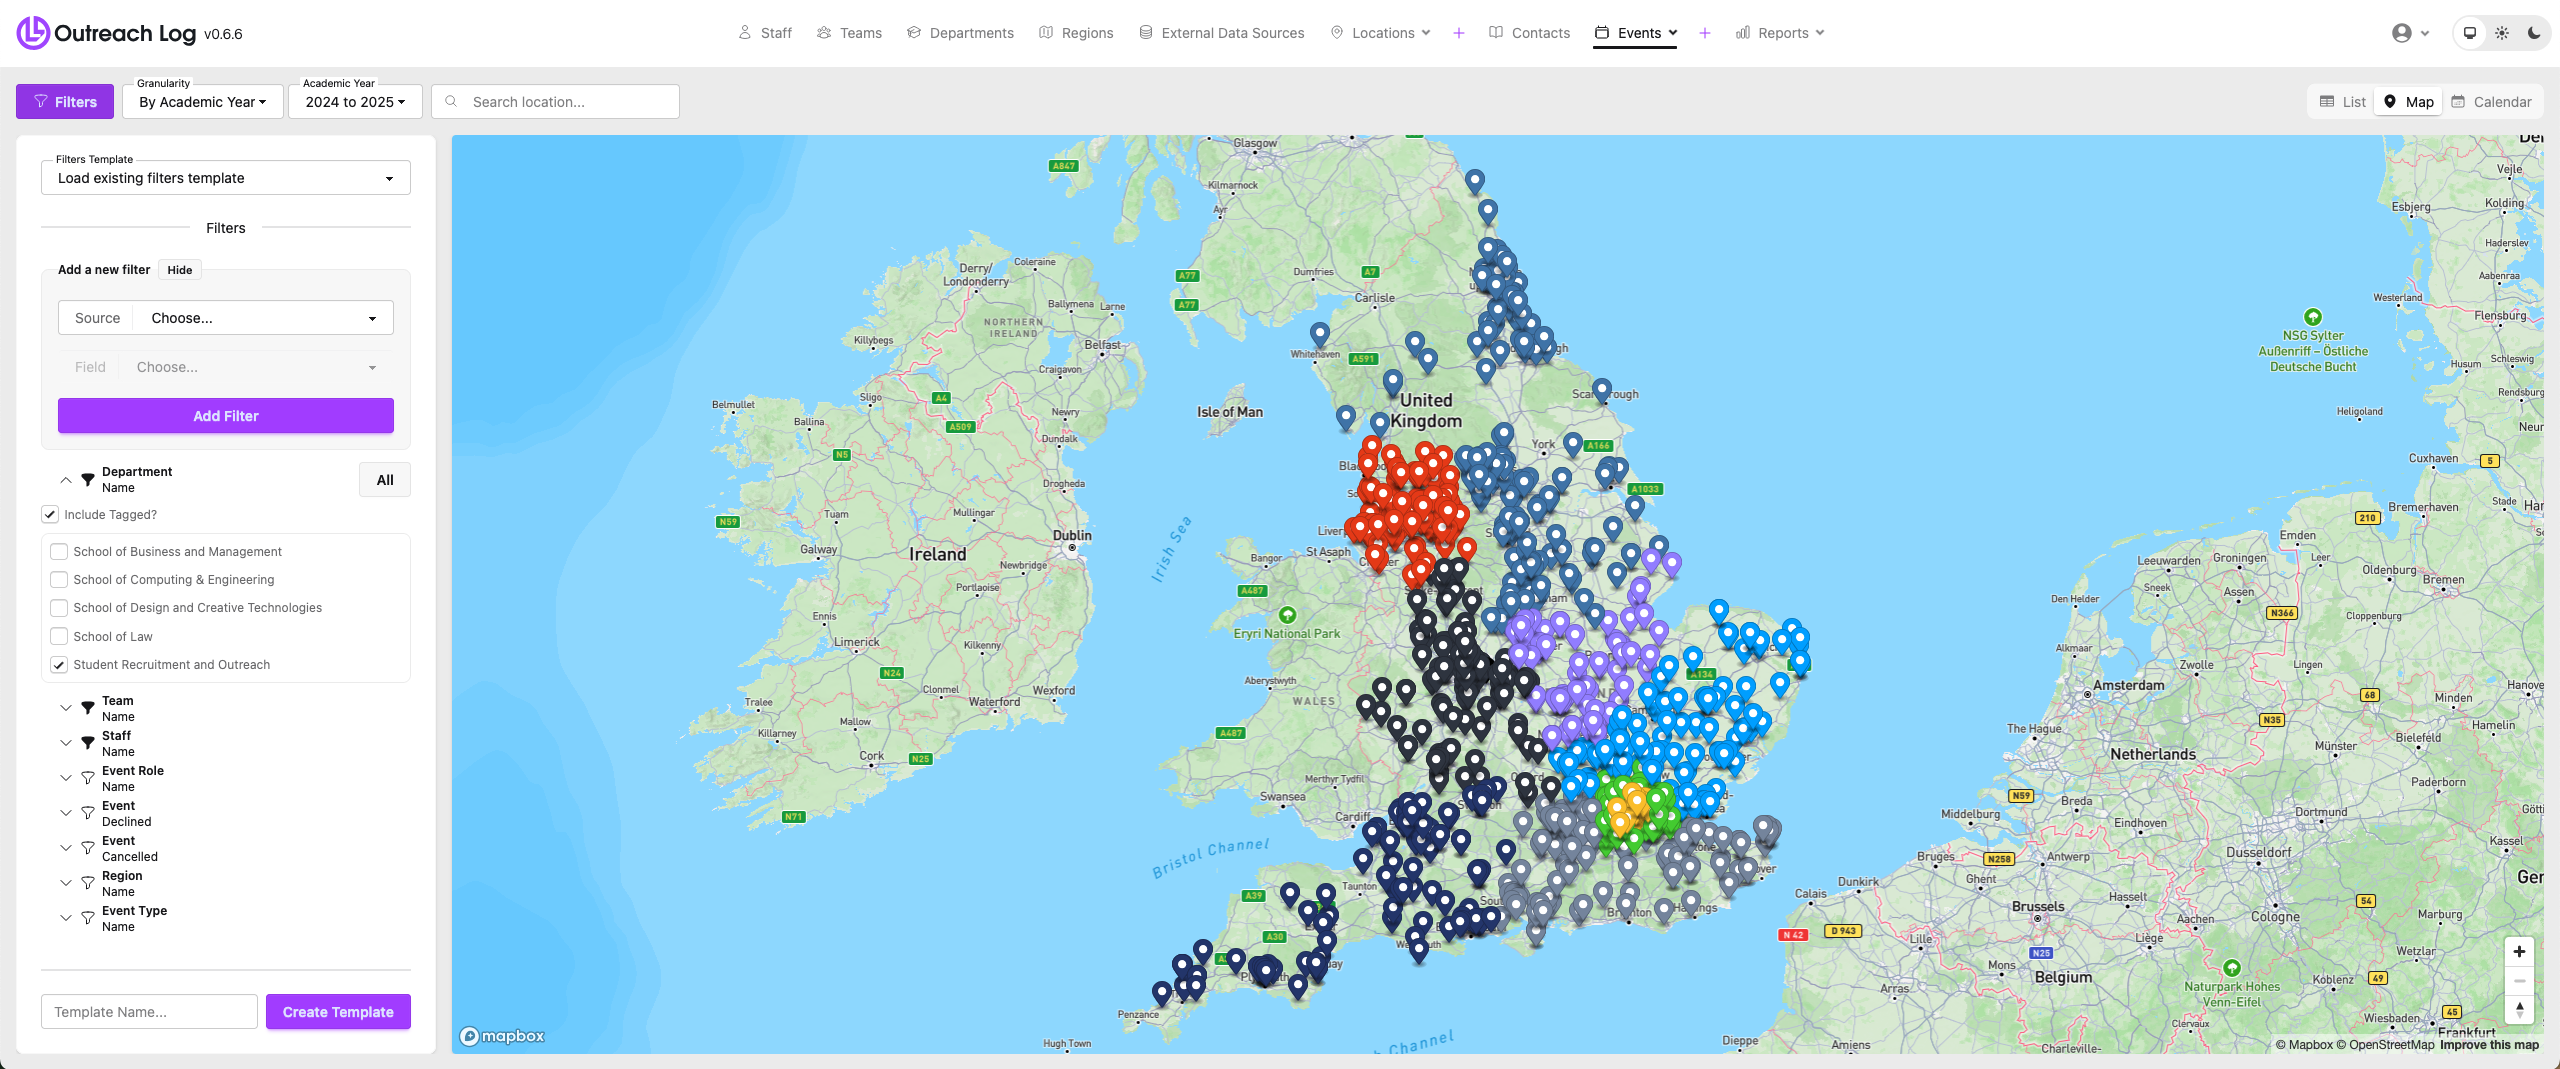Select system theme monitor icon
This screenshot has height=1069, width=2560.
point(2470,33)
